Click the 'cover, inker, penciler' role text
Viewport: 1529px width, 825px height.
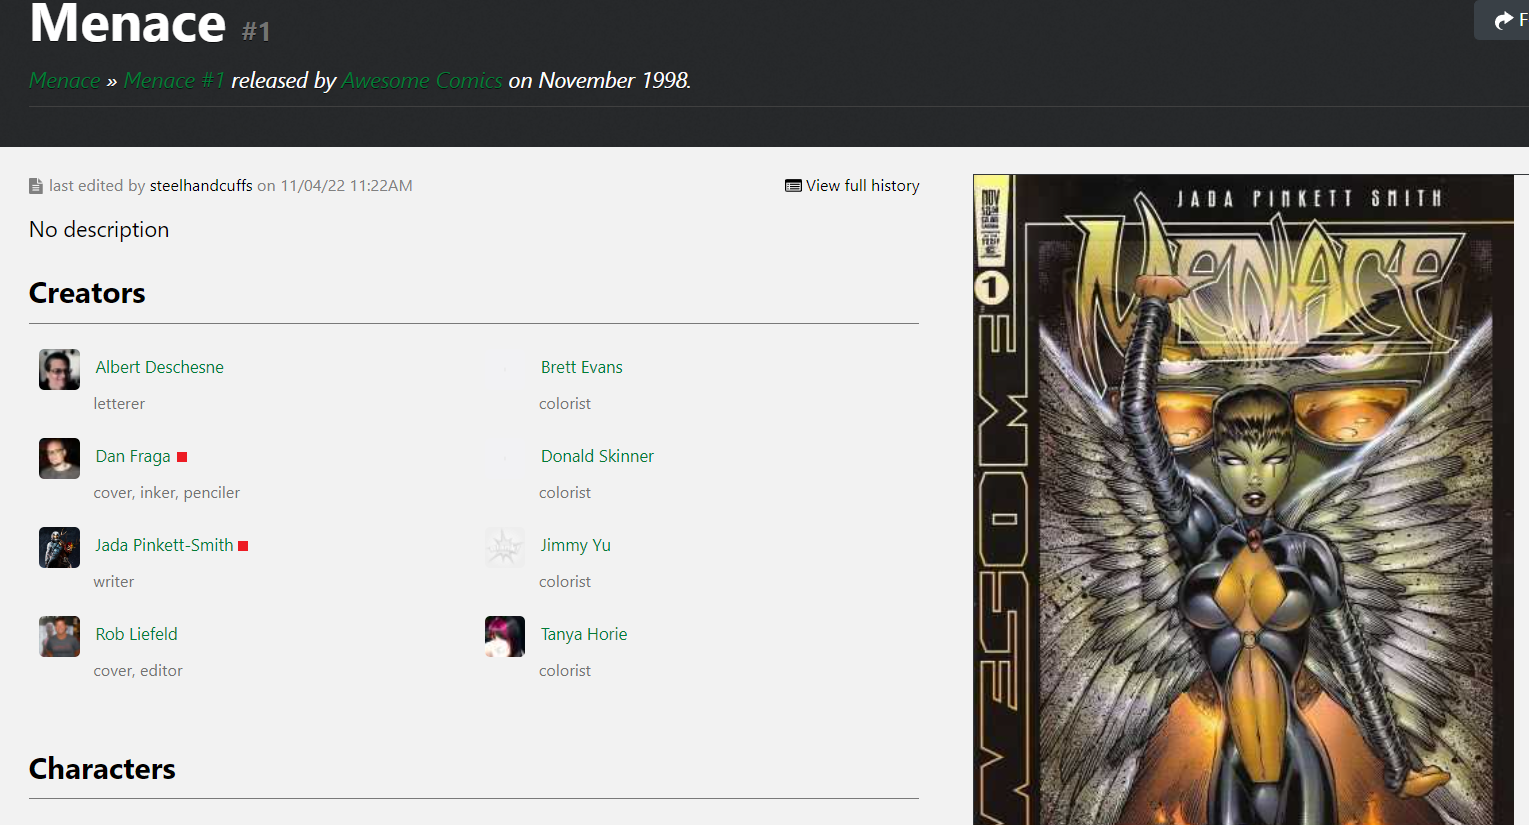[x=167, y=493]
